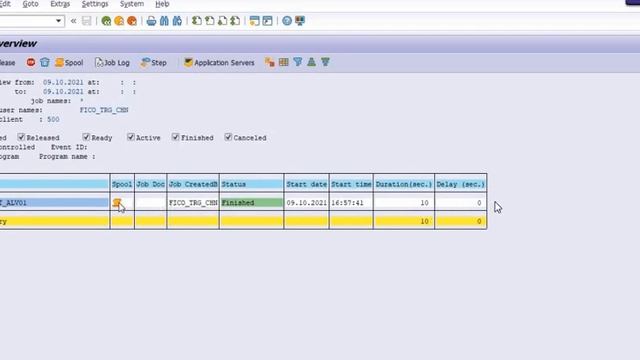
Task: Click the Spool column header
Action: click(x=122, y=184)
